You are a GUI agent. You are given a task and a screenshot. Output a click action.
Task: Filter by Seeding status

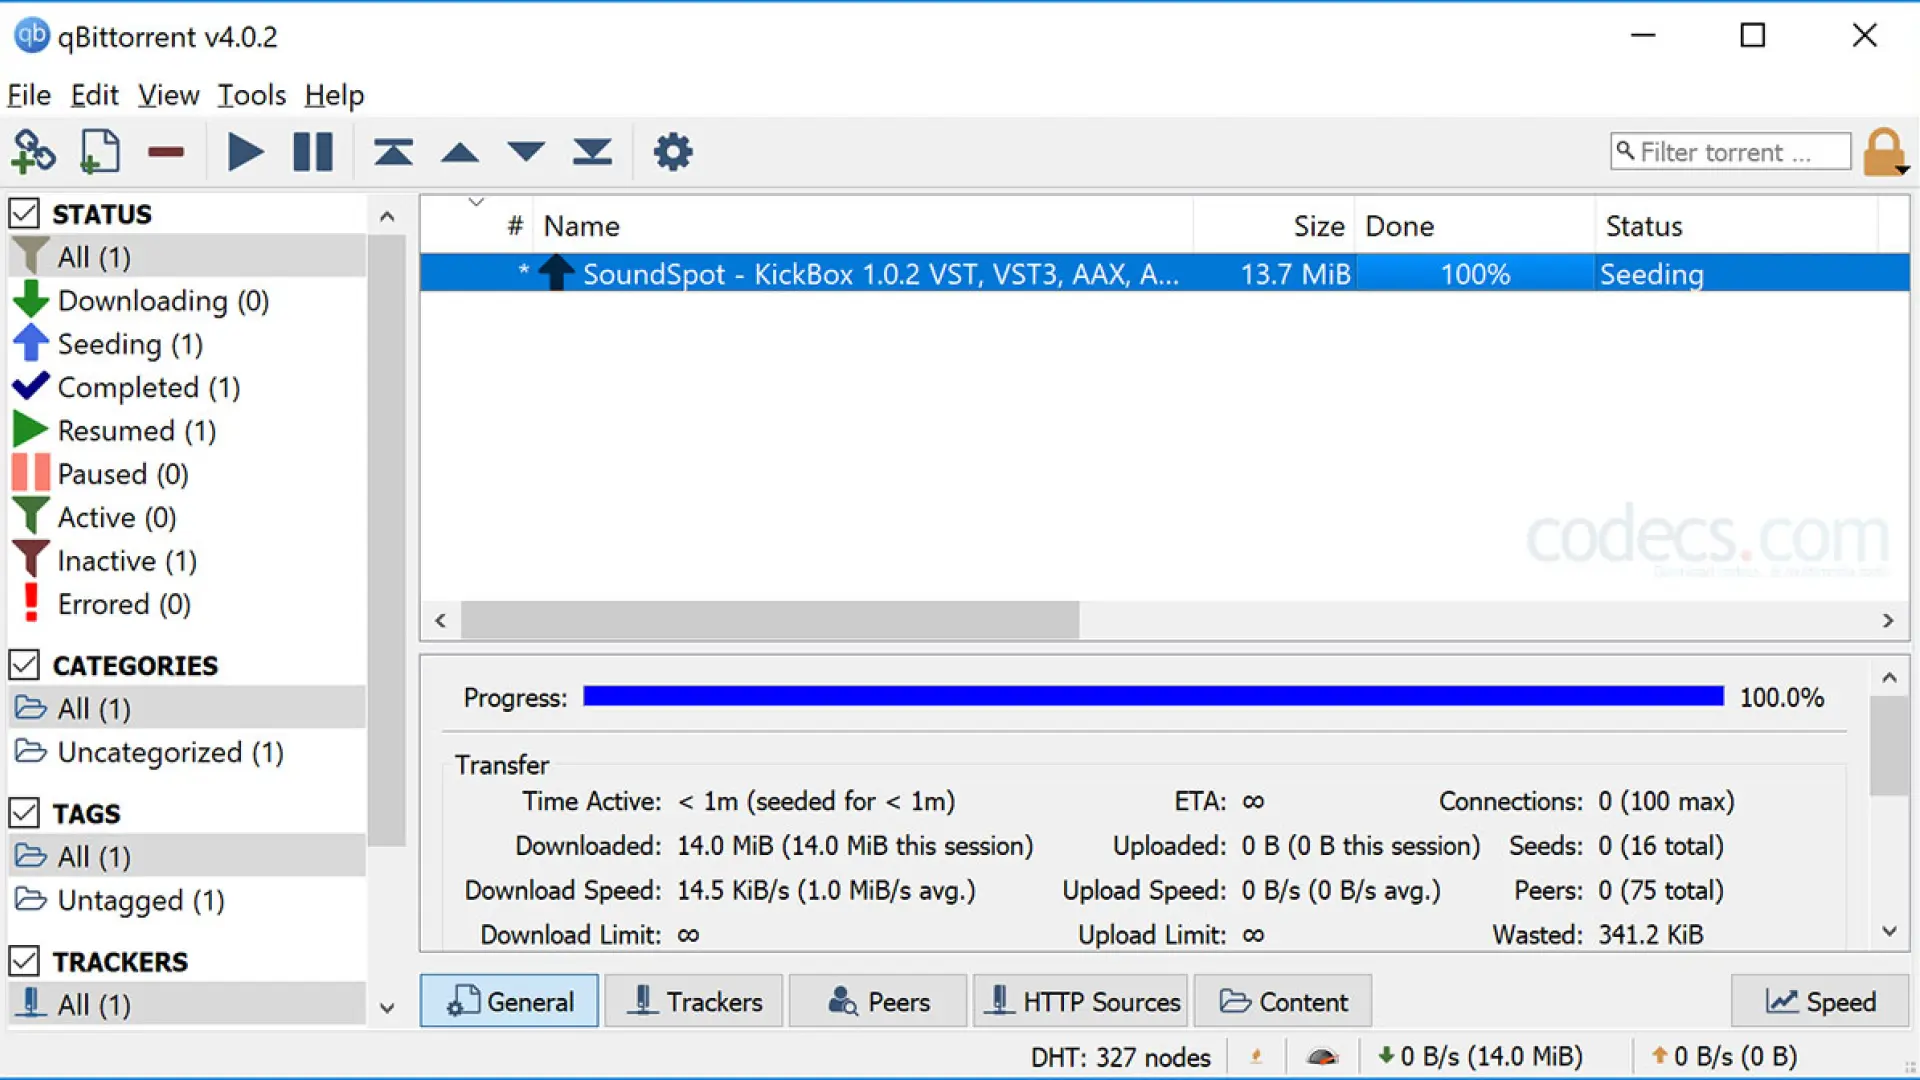pyautogui.click(x=130, y=344)
